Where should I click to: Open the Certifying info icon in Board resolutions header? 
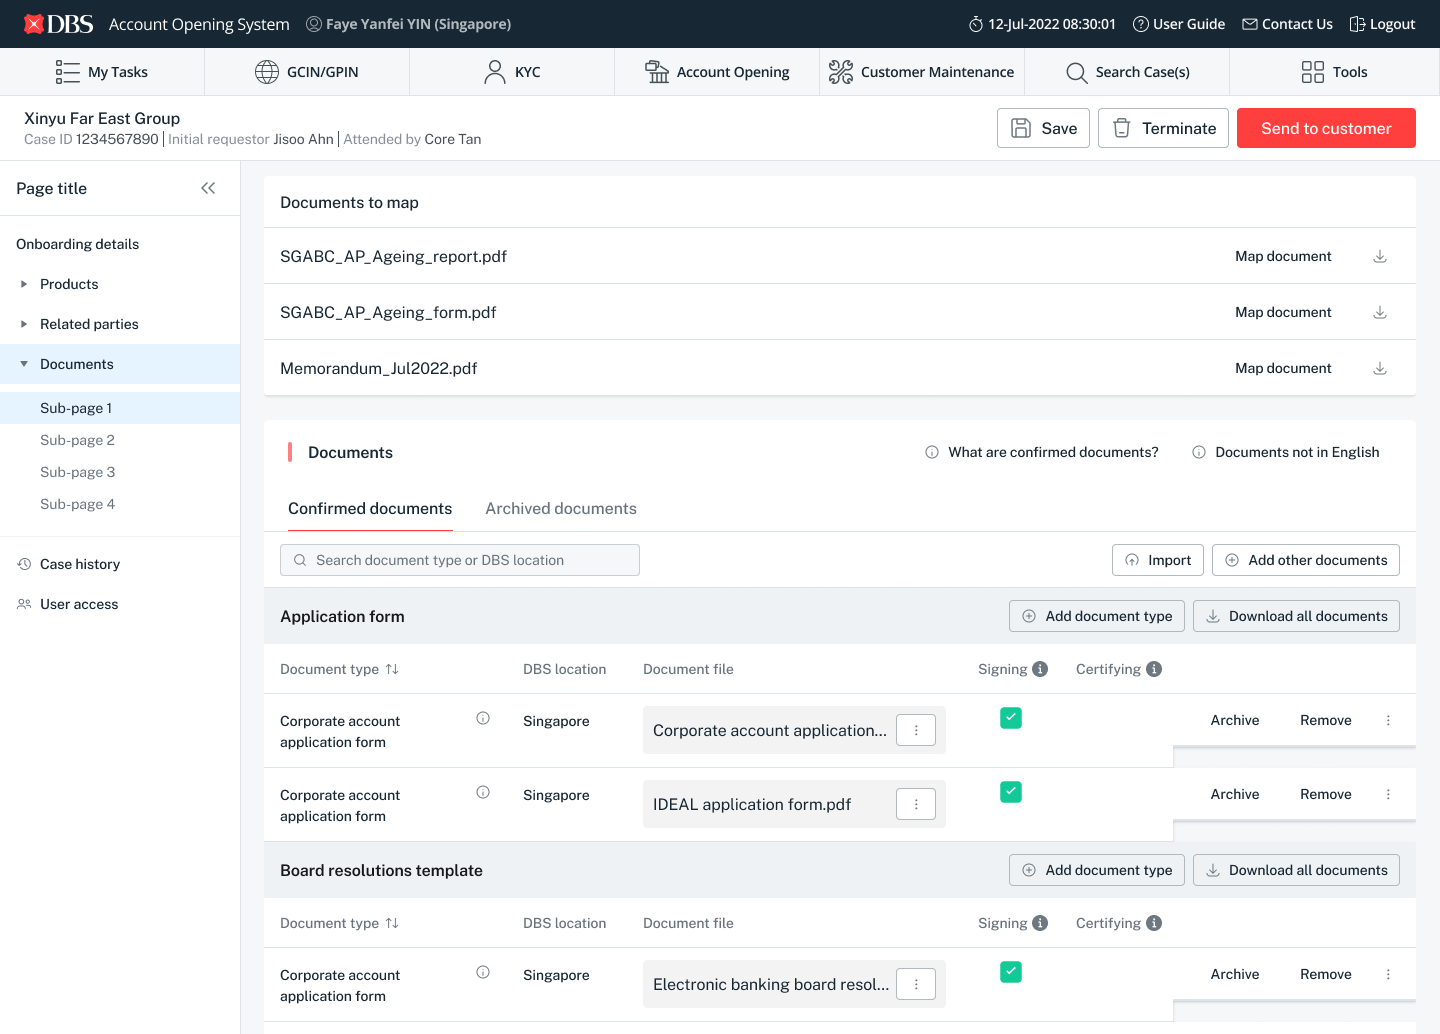click(x=1154, y=923)
